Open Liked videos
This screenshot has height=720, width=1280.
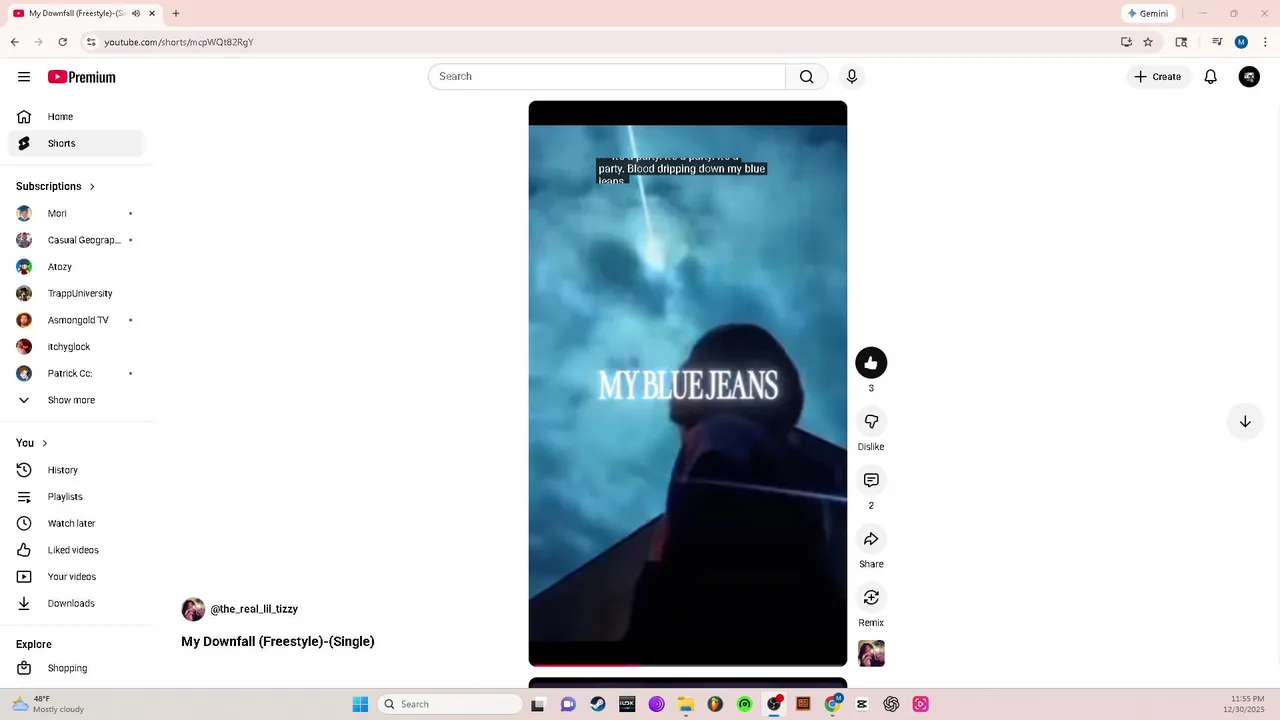[77, 550]
